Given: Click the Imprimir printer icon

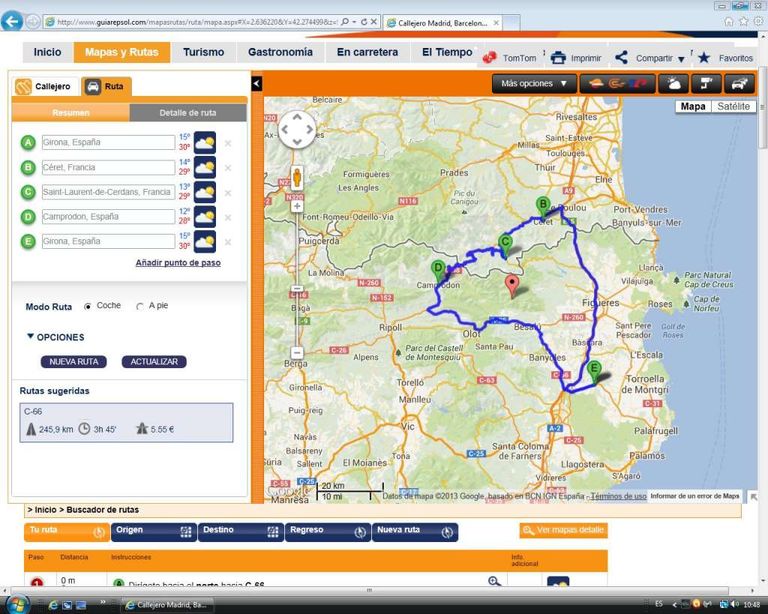Looking at the screenshot, I should point(558,58).
